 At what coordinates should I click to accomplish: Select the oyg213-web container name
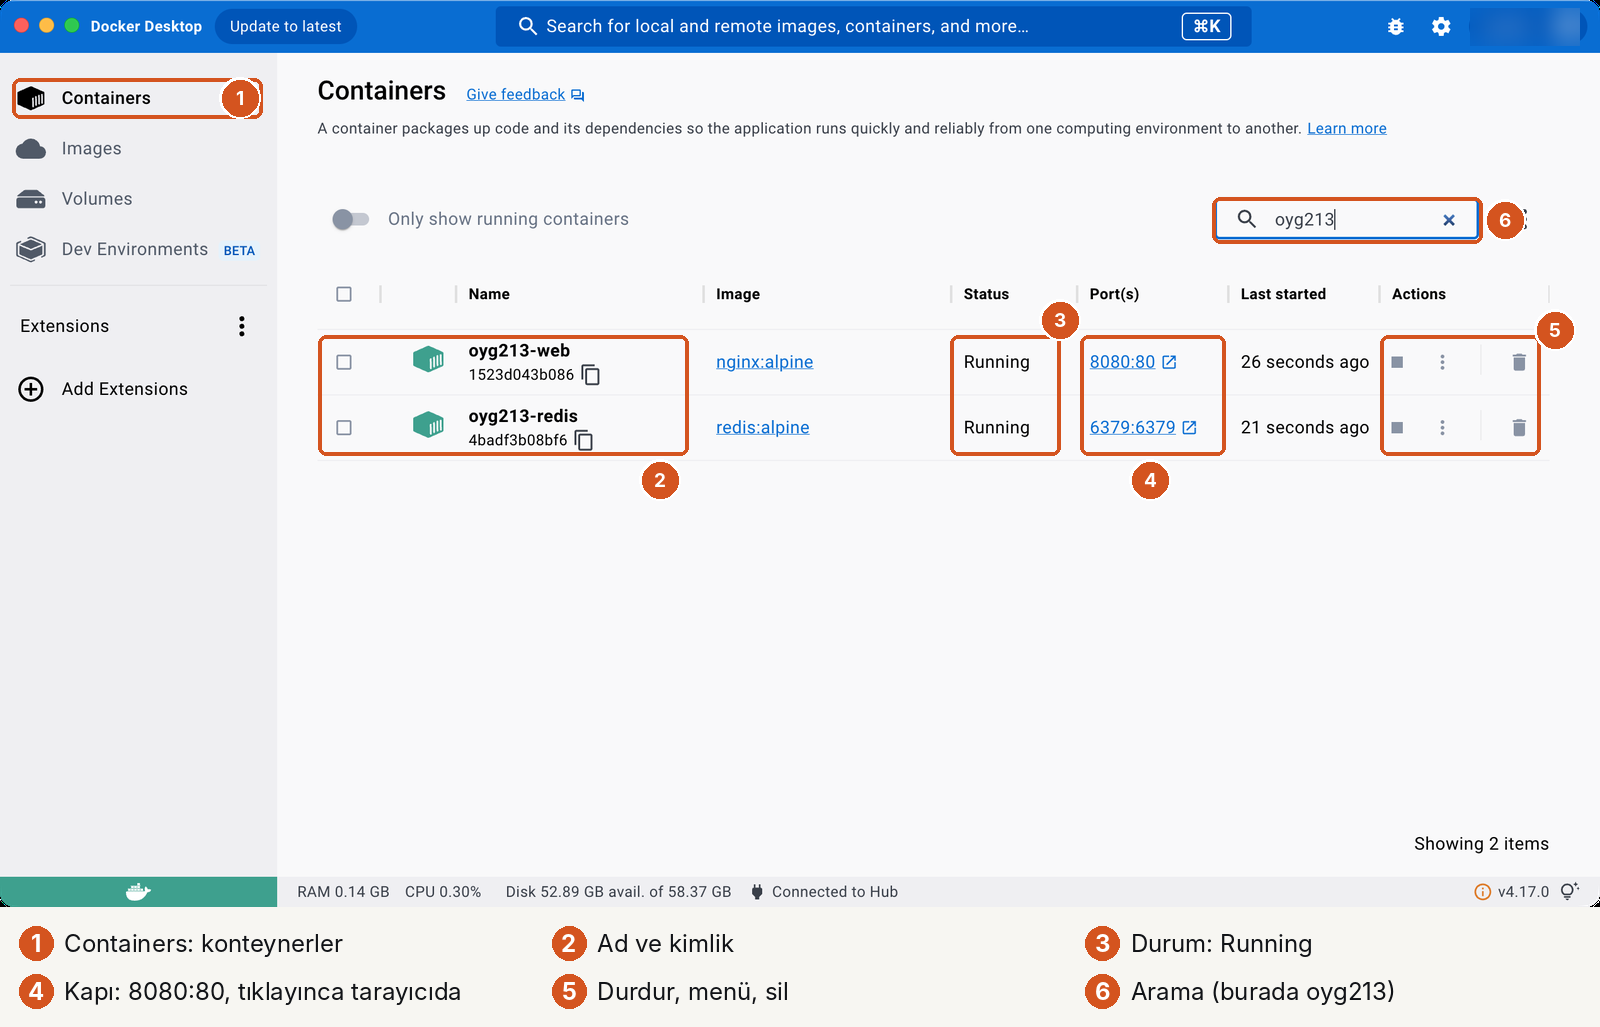519,351
